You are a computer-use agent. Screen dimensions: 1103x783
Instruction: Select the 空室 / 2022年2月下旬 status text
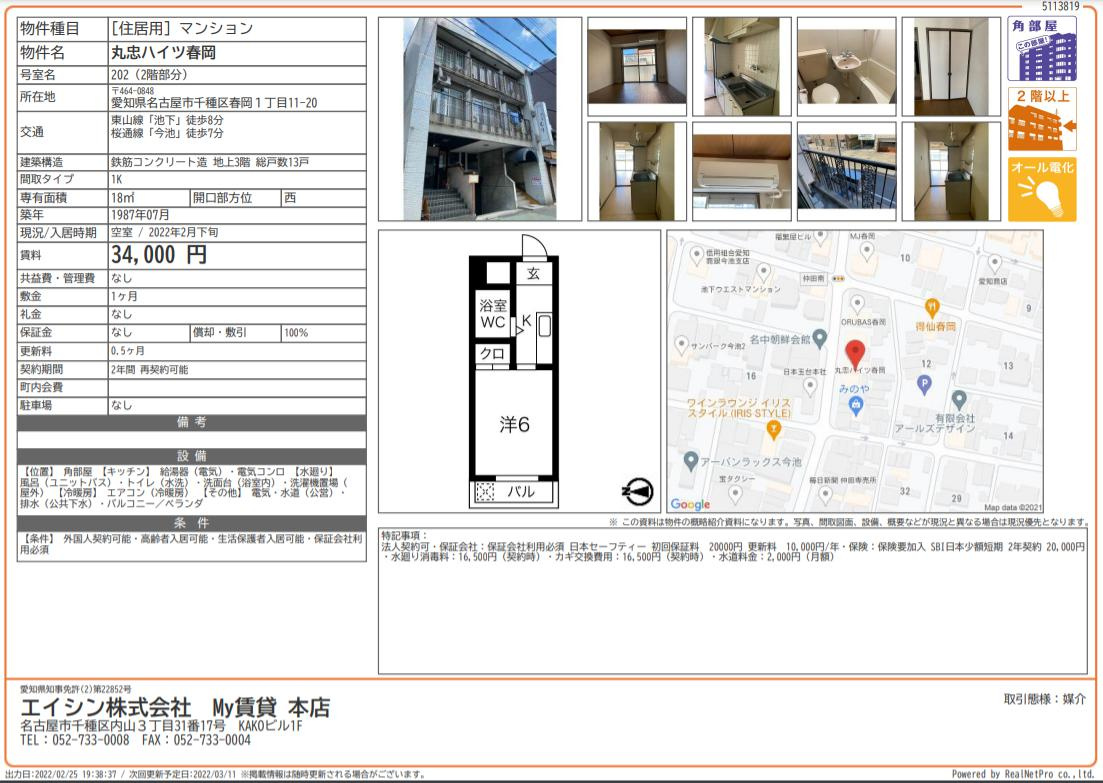[x=165, y=232]
